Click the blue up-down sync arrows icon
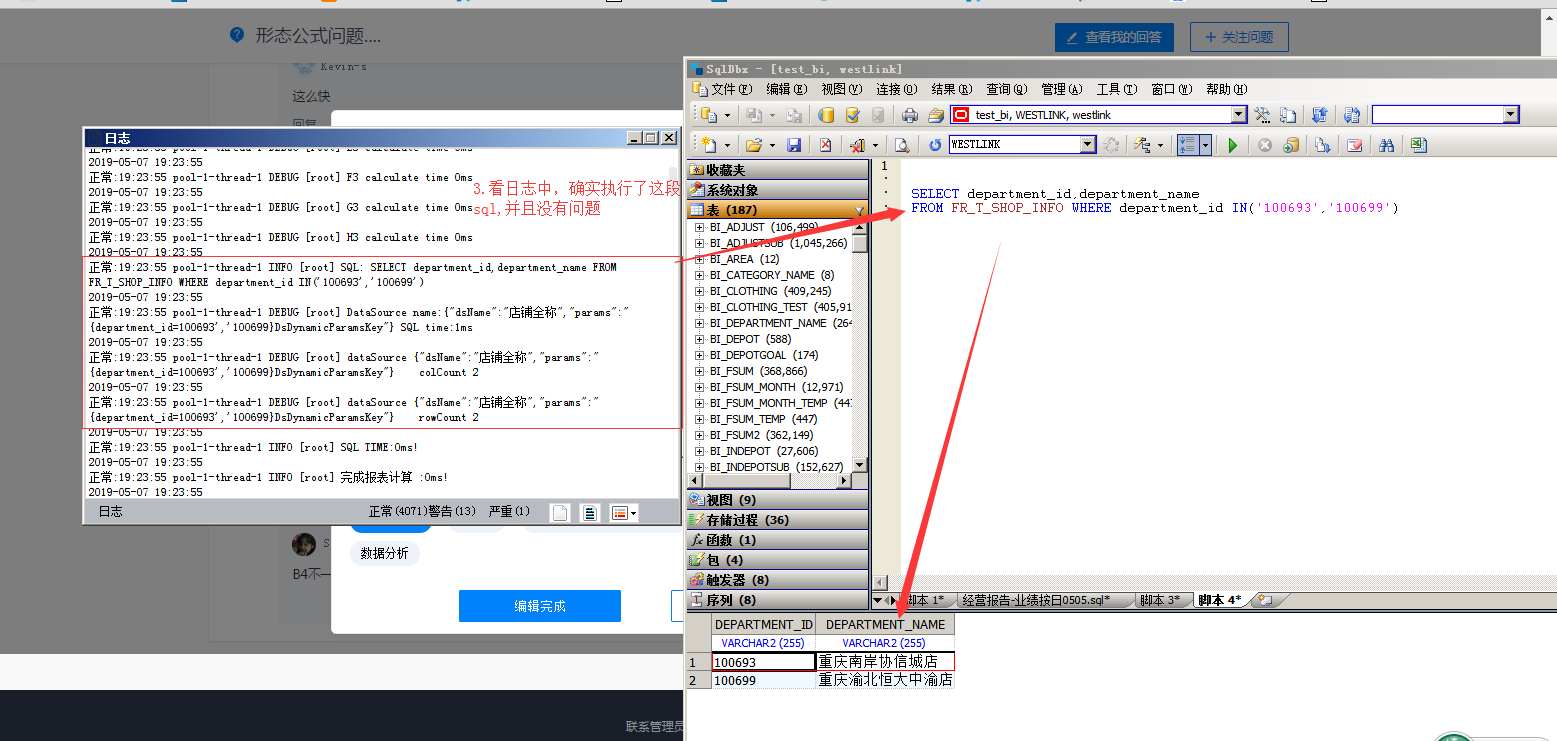The width and height of the screenshot is (1557, 741). pyautogui.click(x=1320, y=115)
